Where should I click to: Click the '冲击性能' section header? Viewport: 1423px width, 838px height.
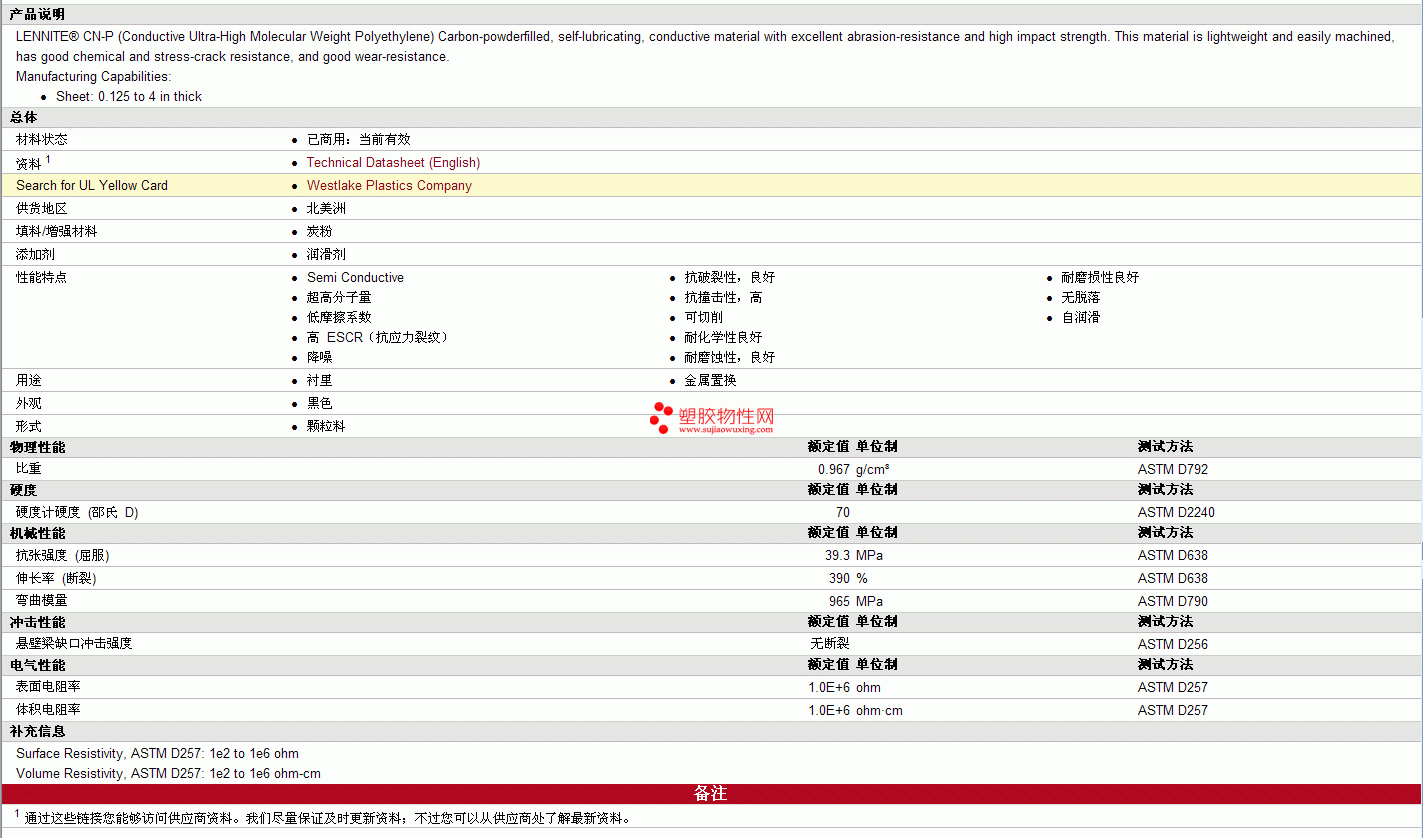click(37, 621)
